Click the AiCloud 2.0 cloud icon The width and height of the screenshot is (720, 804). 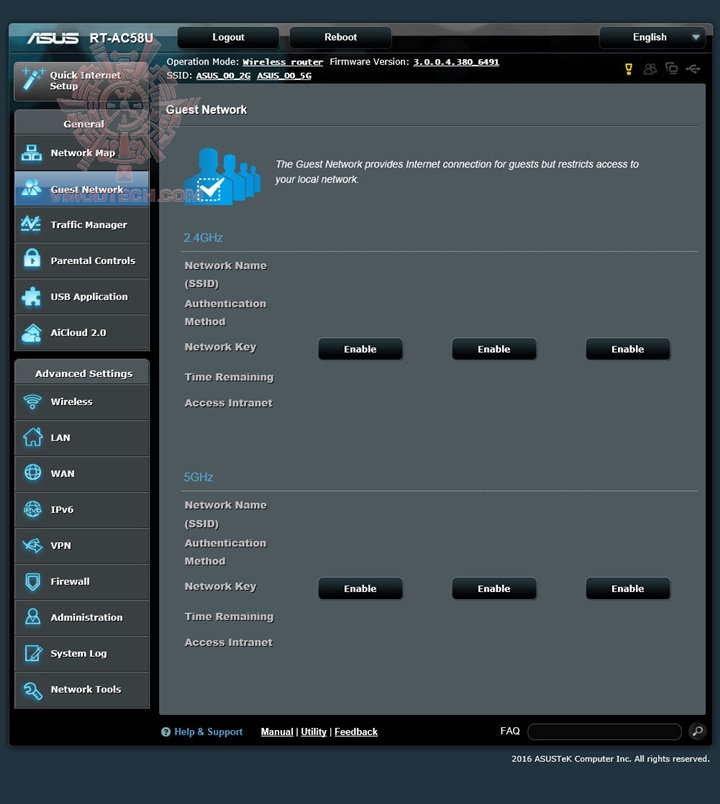click(x=32, y=333)
